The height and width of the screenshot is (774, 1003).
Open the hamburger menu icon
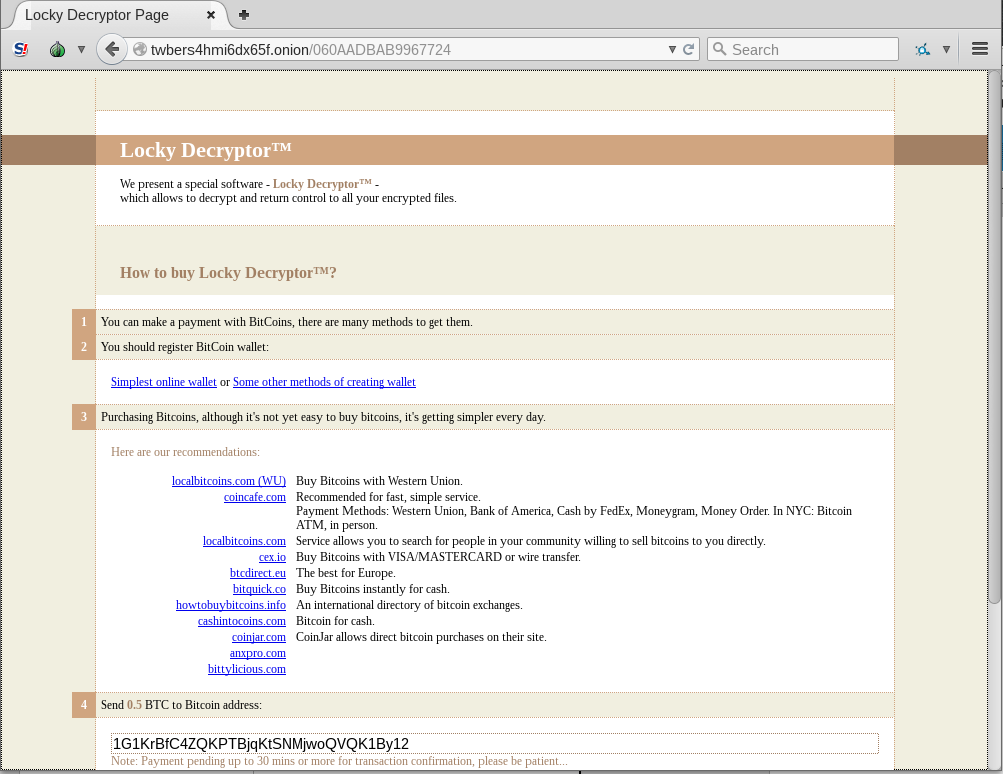click(980, 49)
